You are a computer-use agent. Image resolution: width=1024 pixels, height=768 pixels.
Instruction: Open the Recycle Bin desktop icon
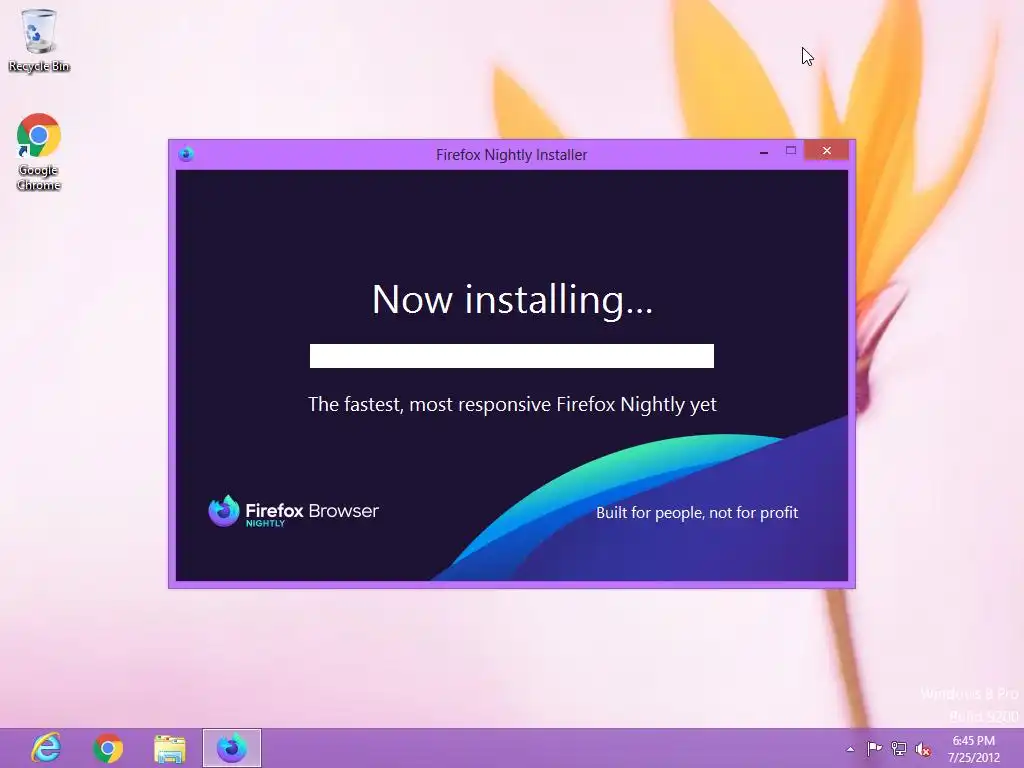pos(39,40)
